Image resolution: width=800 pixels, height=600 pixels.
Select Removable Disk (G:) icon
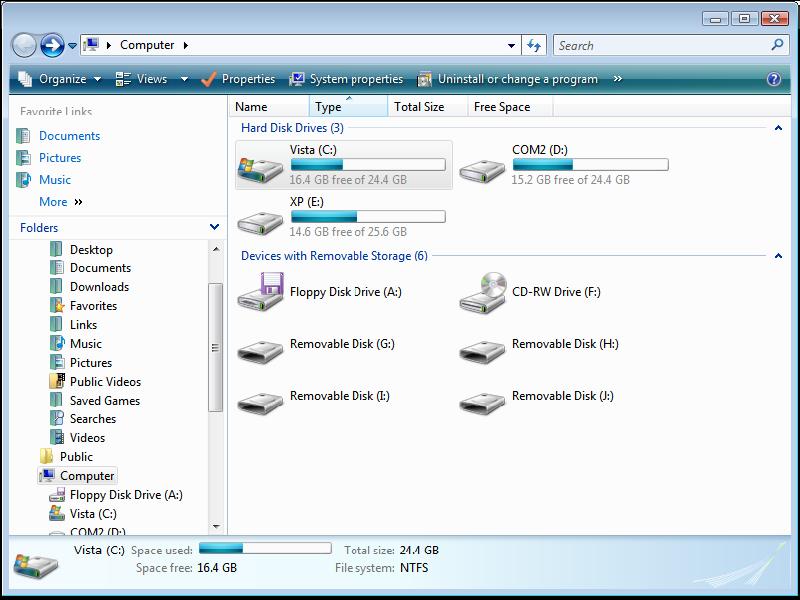260,352
